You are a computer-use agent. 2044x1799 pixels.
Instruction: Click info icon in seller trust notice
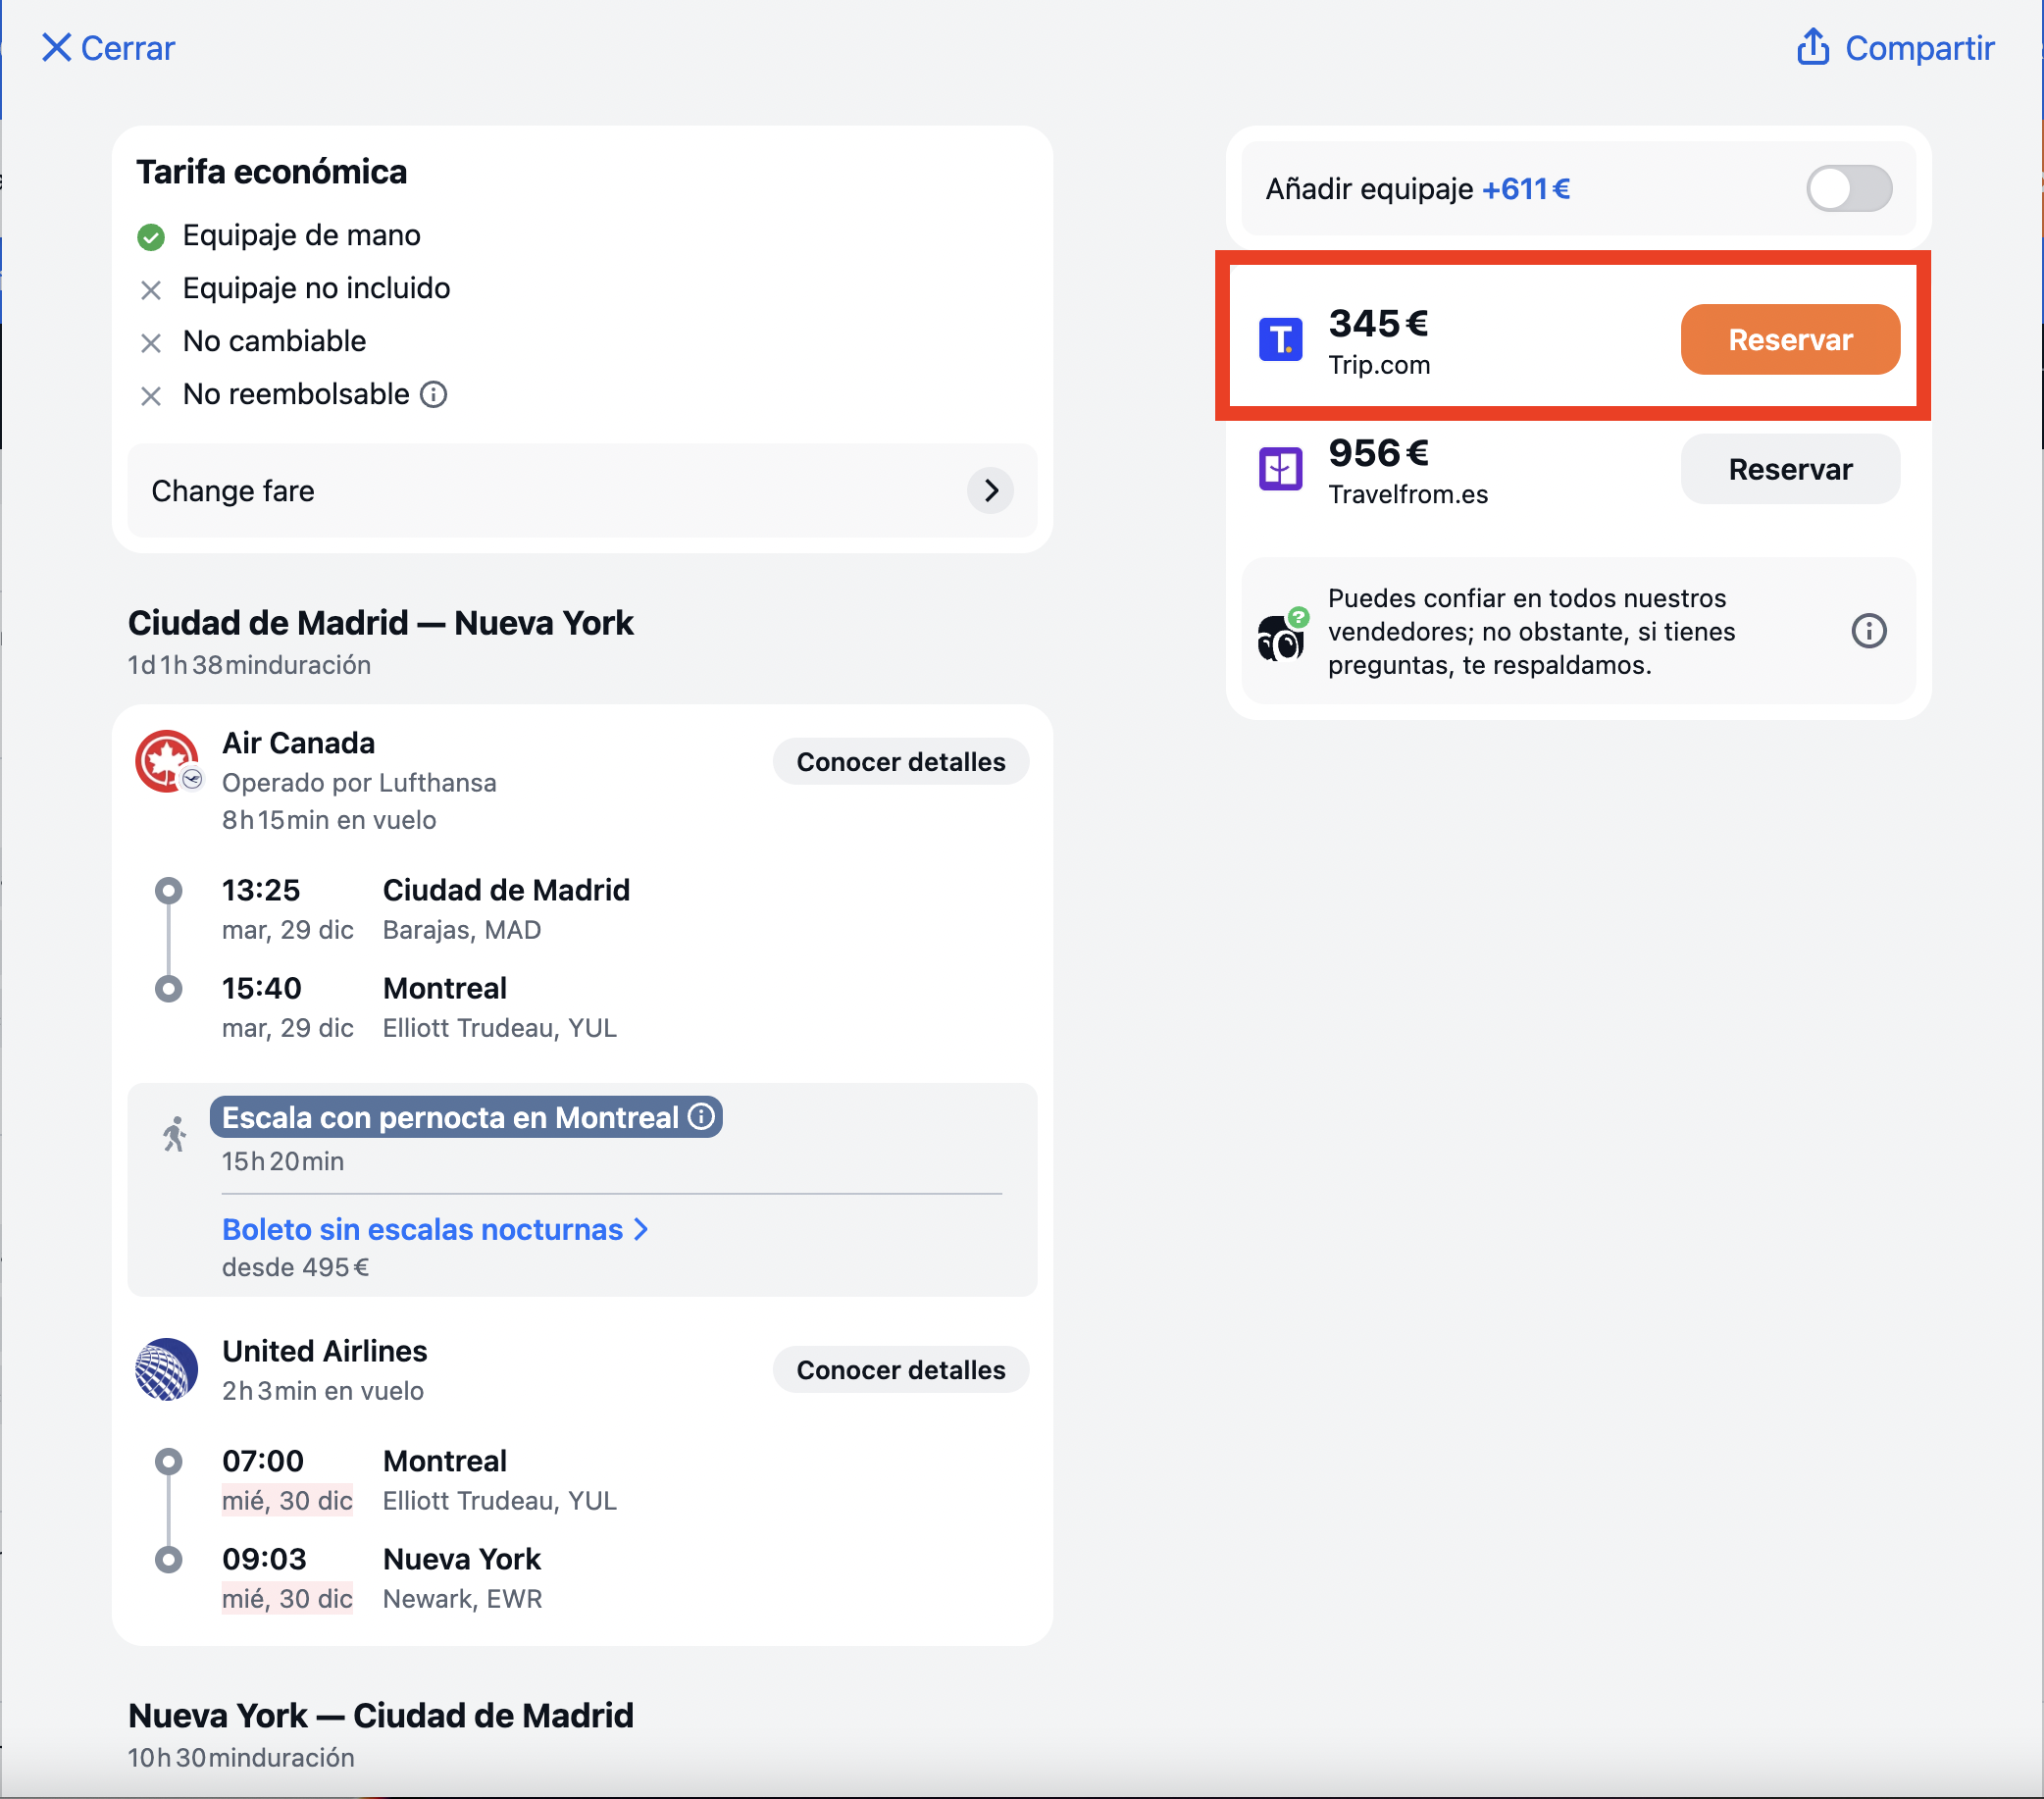tap(1868, 631)
